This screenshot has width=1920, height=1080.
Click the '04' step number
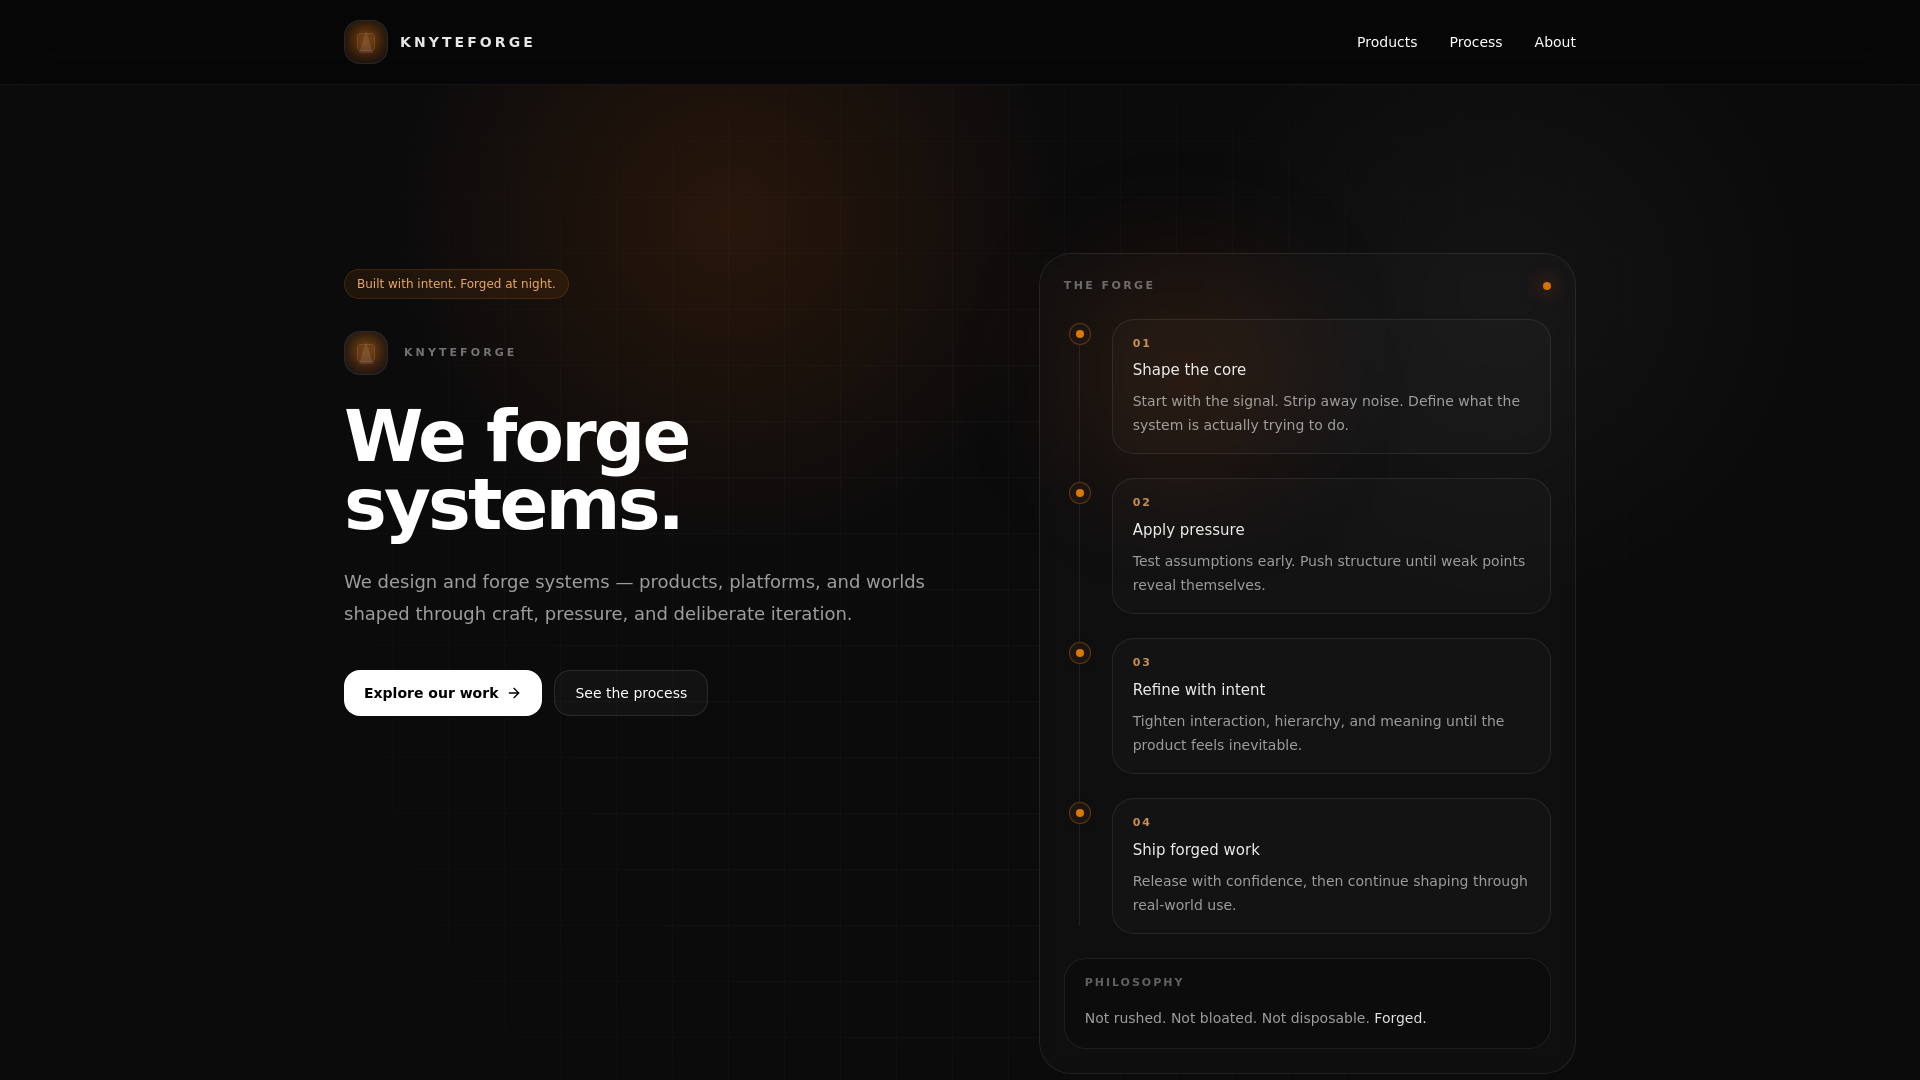[1141, 822]
